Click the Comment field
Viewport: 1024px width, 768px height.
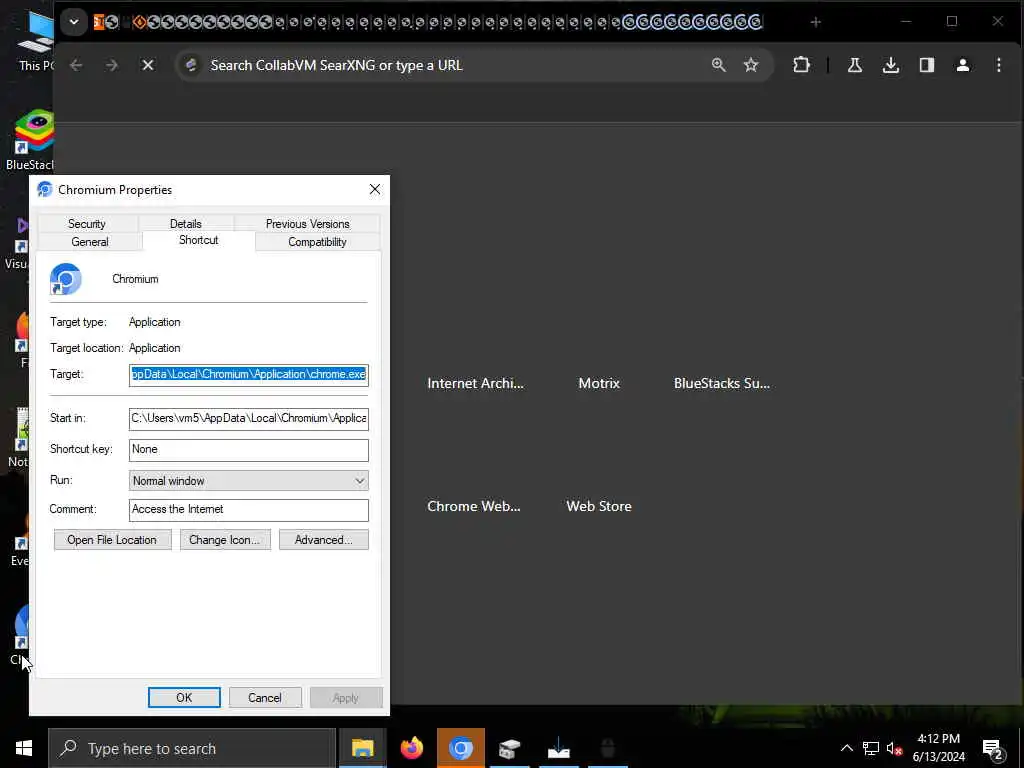(x=249, y=510)
